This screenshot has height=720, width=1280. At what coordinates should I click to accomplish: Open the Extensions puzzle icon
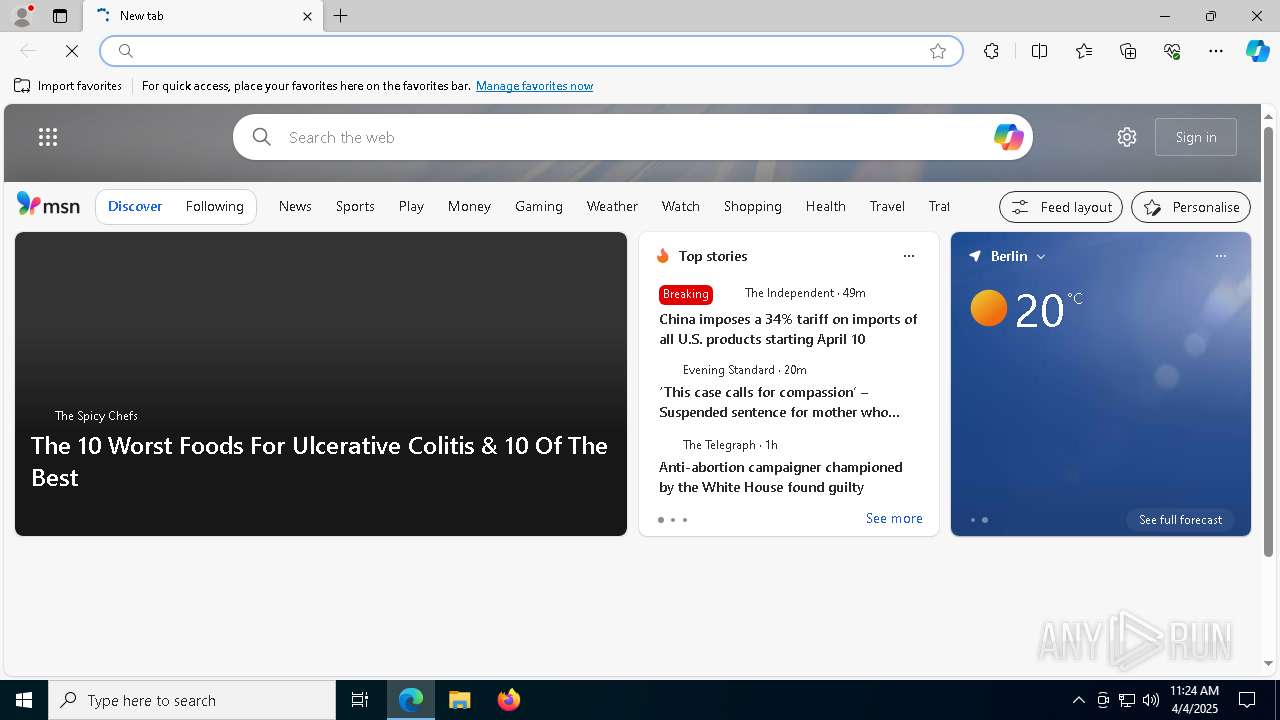point(991,51)
